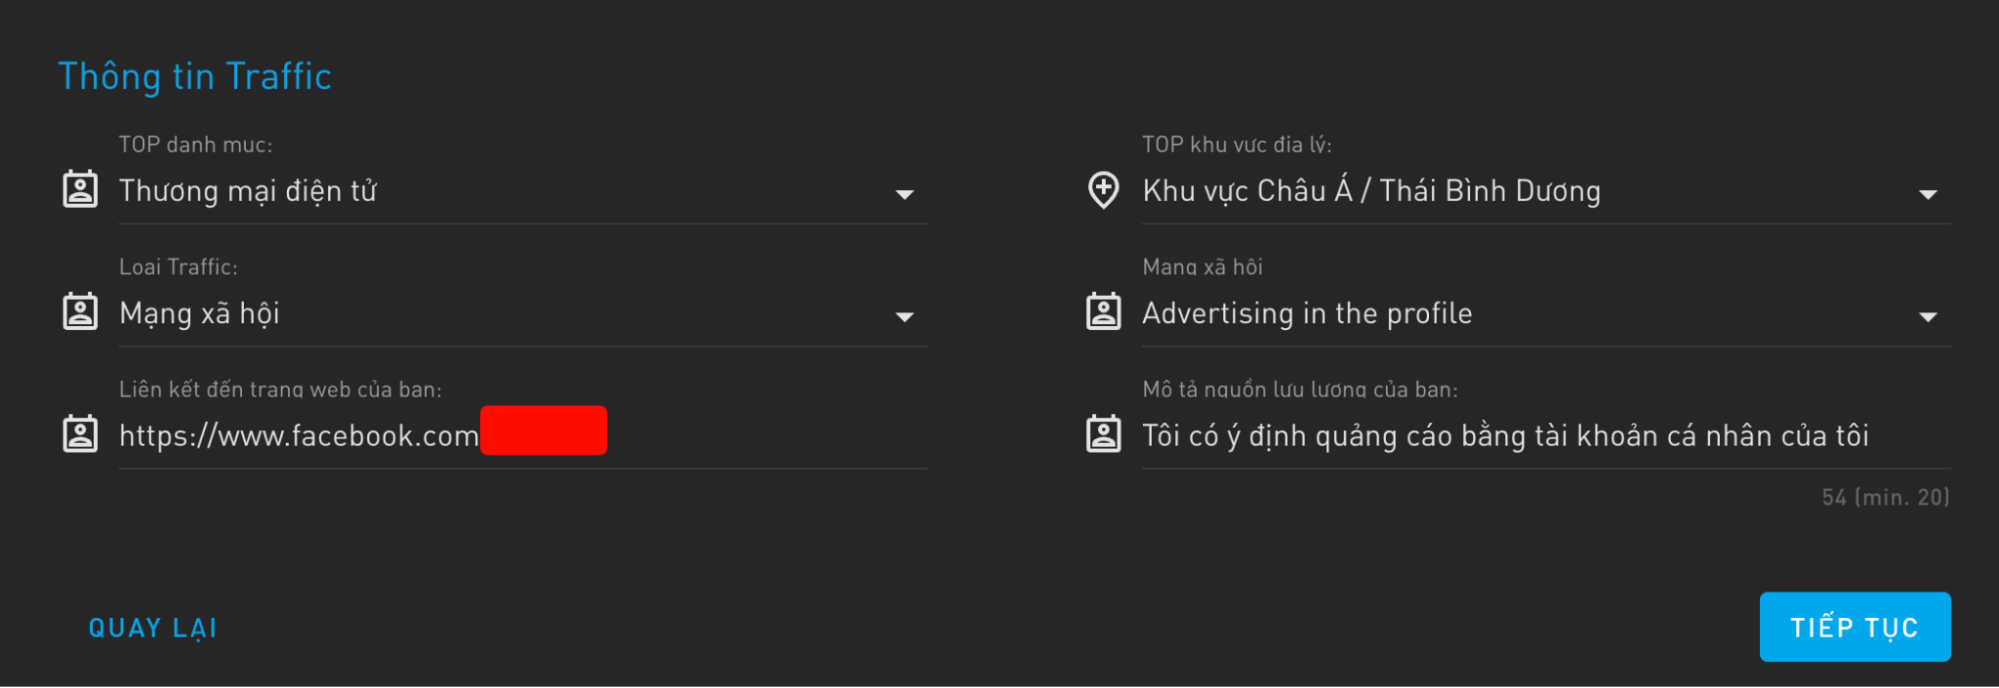Click the Mạng xã hội traffic type value
The image size is (1999, 688).
coord(199,314)
